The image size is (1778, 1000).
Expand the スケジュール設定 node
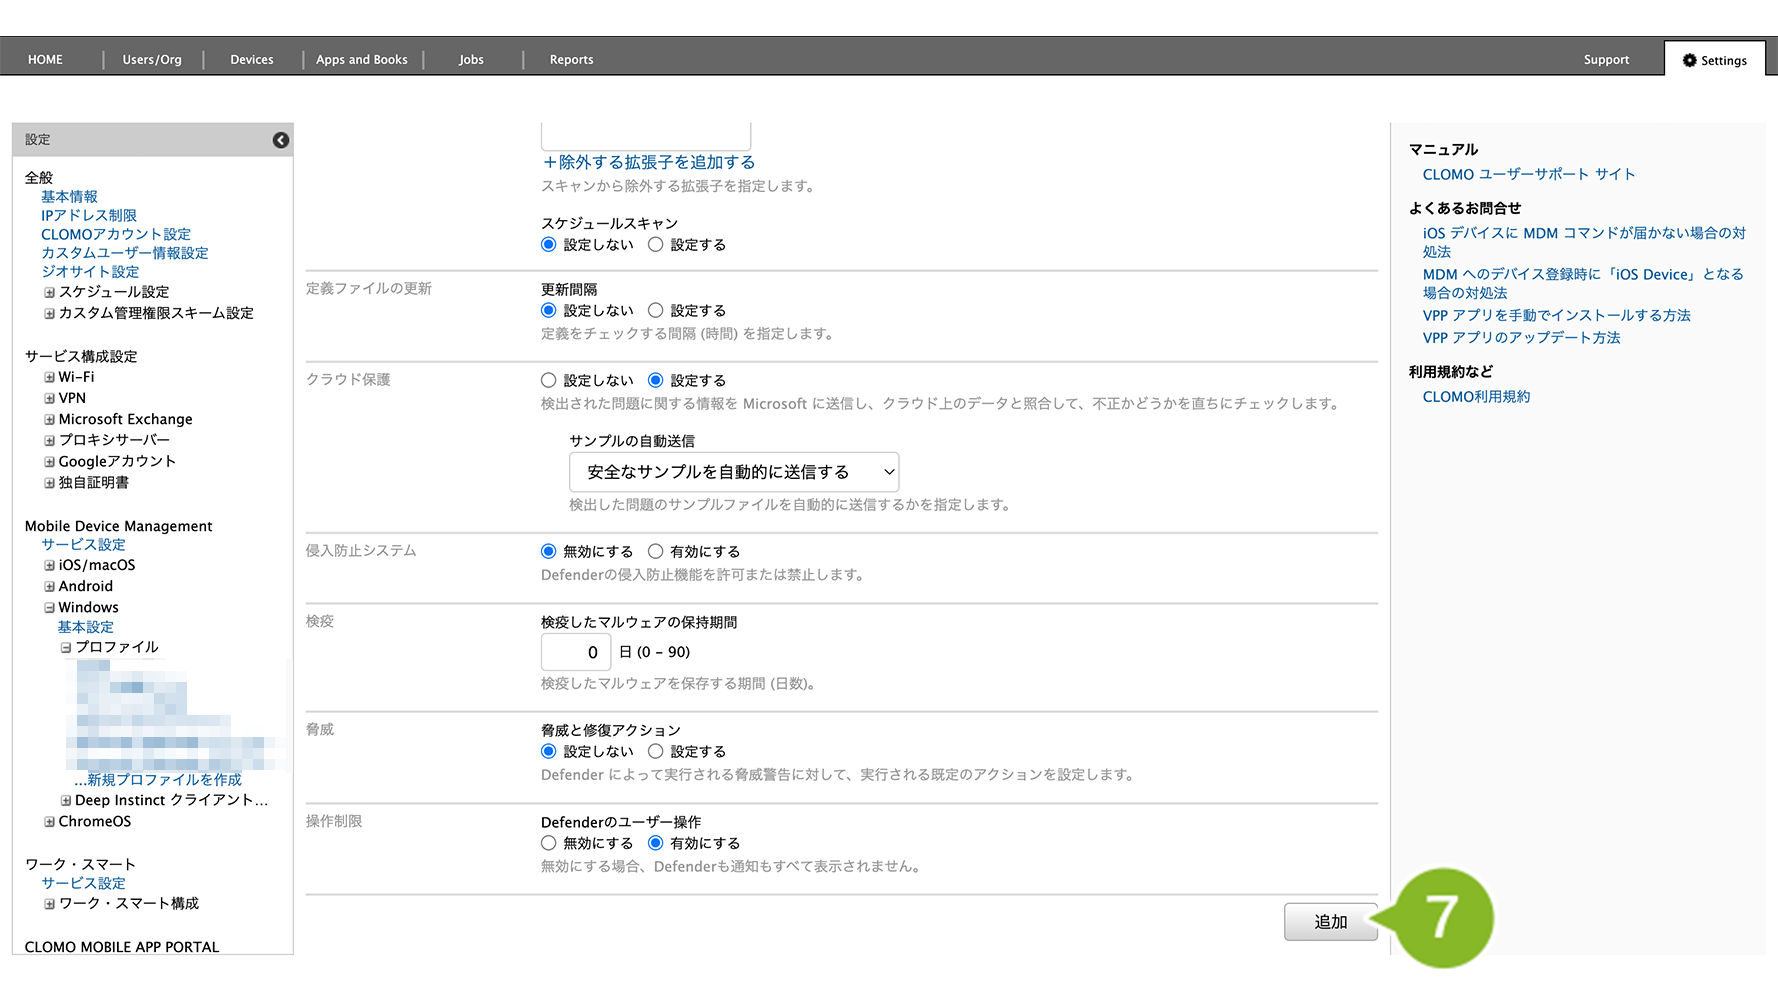tap(49, 293)
